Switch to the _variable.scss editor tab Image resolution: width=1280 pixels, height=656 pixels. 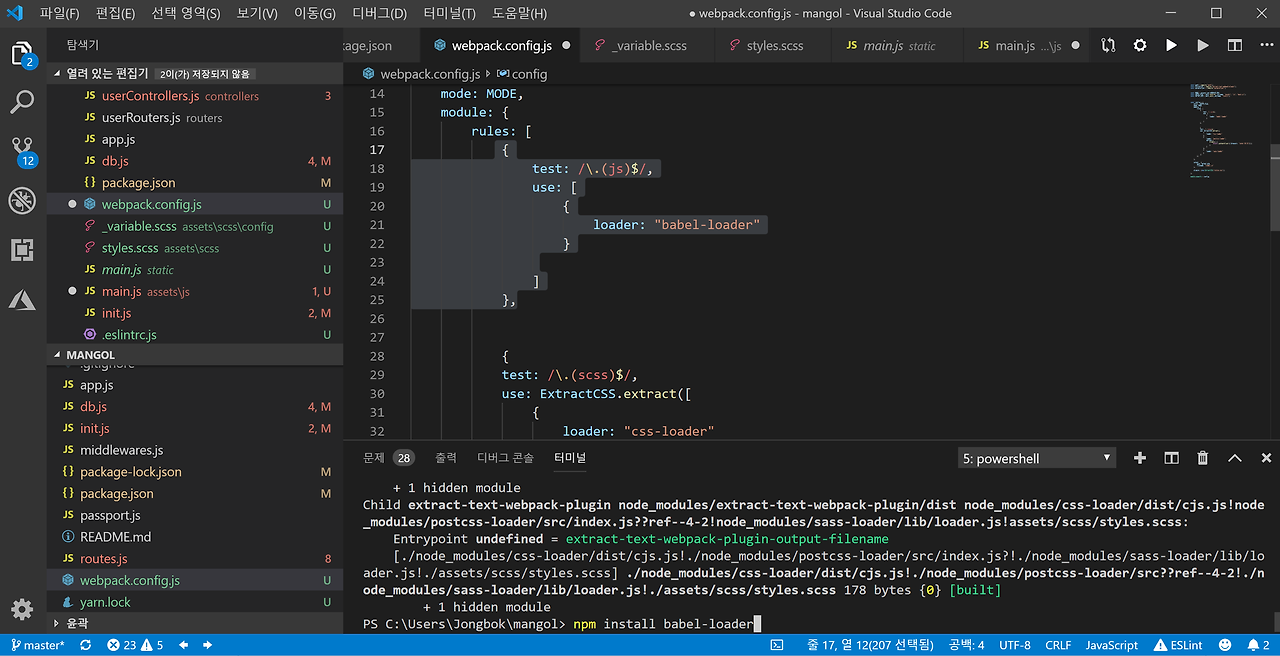coord(648,45)
